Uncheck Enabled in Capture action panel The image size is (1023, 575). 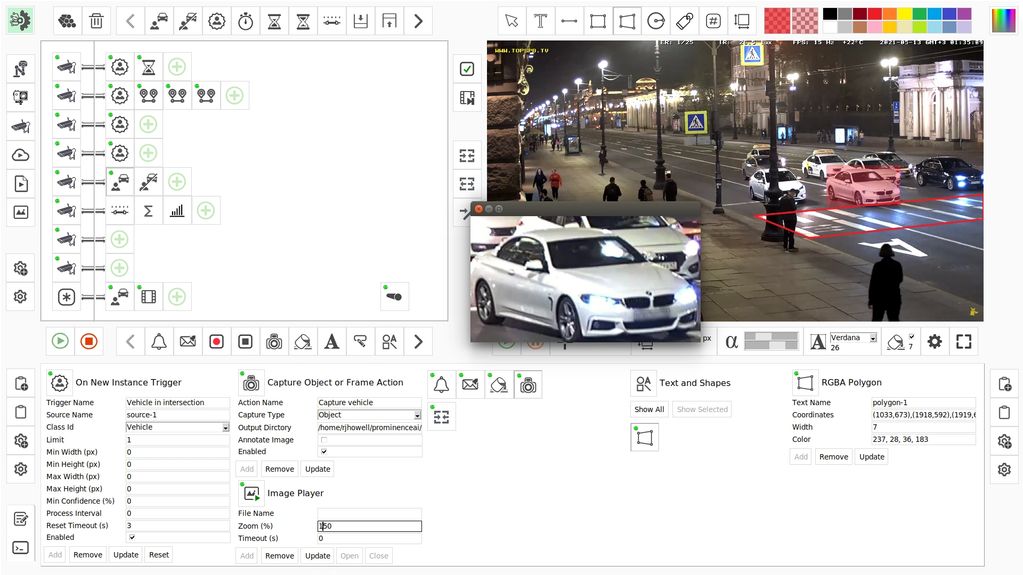[323, 452]
